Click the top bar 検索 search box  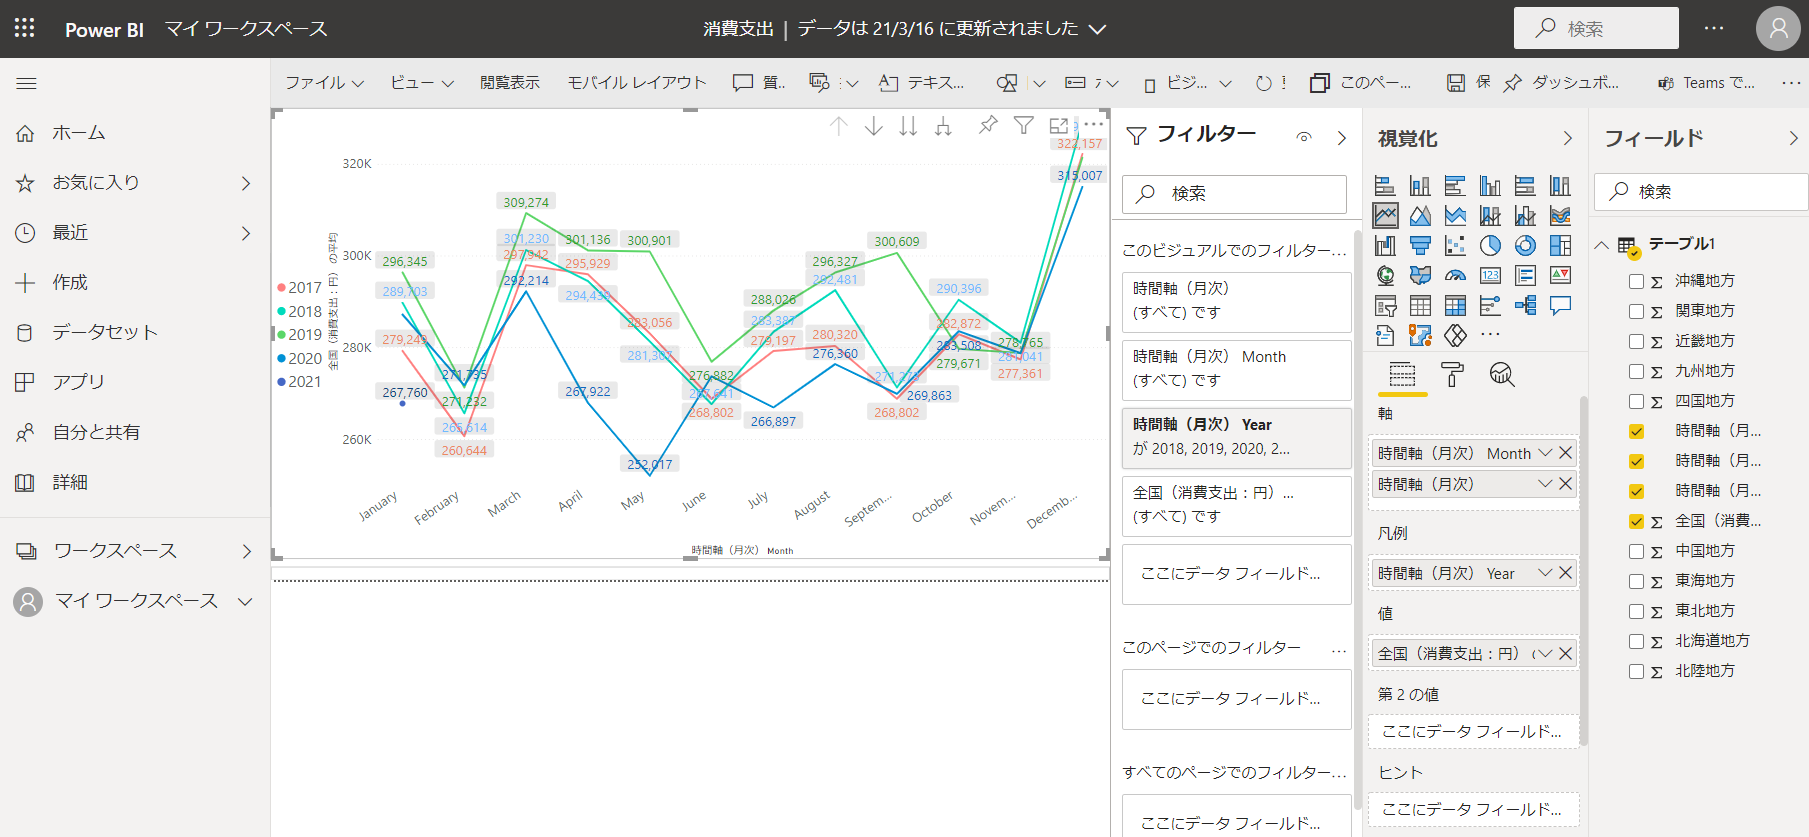pyautogui.click(x=1596, y=28)
